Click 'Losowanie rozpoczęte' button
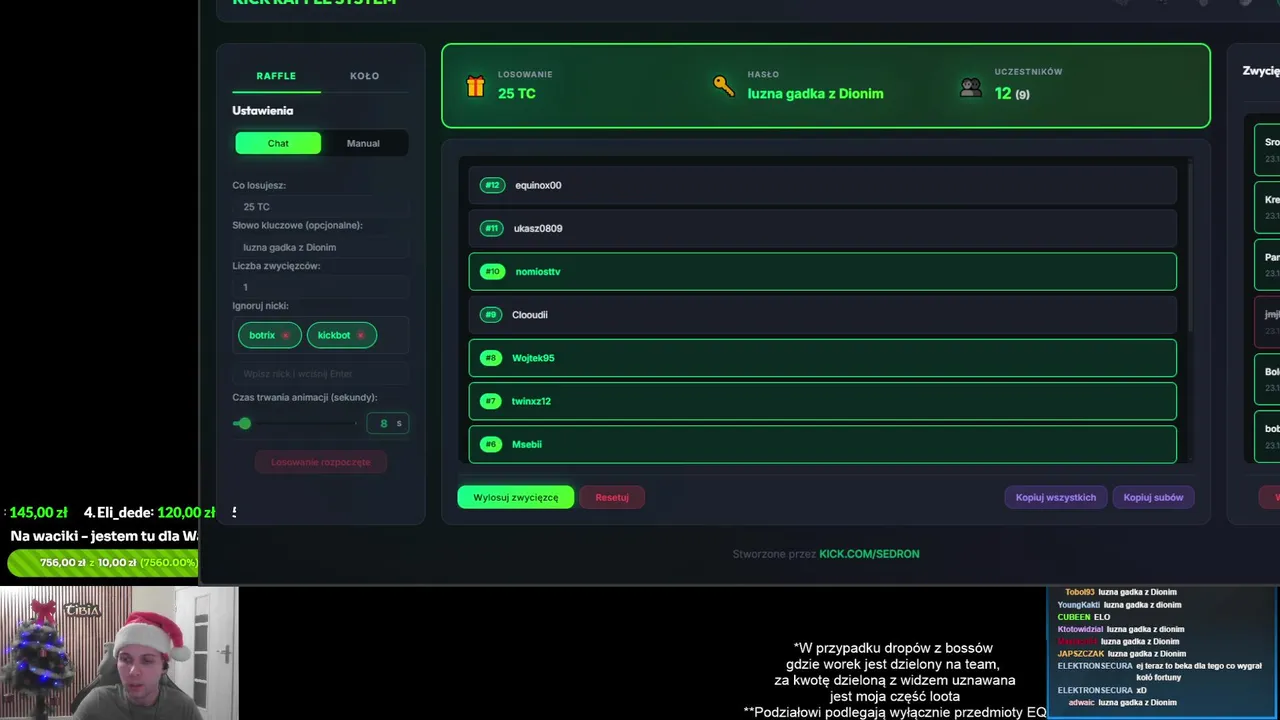The image size is (1280, 720). click(321, 462)
